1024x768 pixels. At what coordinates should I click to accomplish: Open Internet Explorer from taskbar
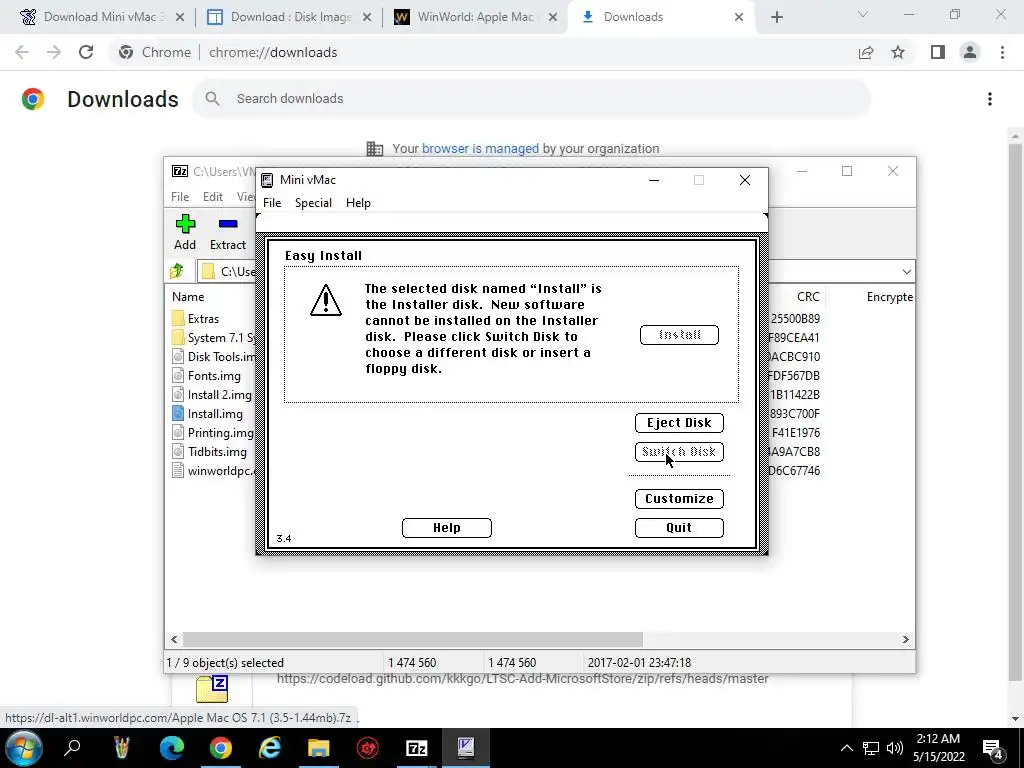(269, 748)
